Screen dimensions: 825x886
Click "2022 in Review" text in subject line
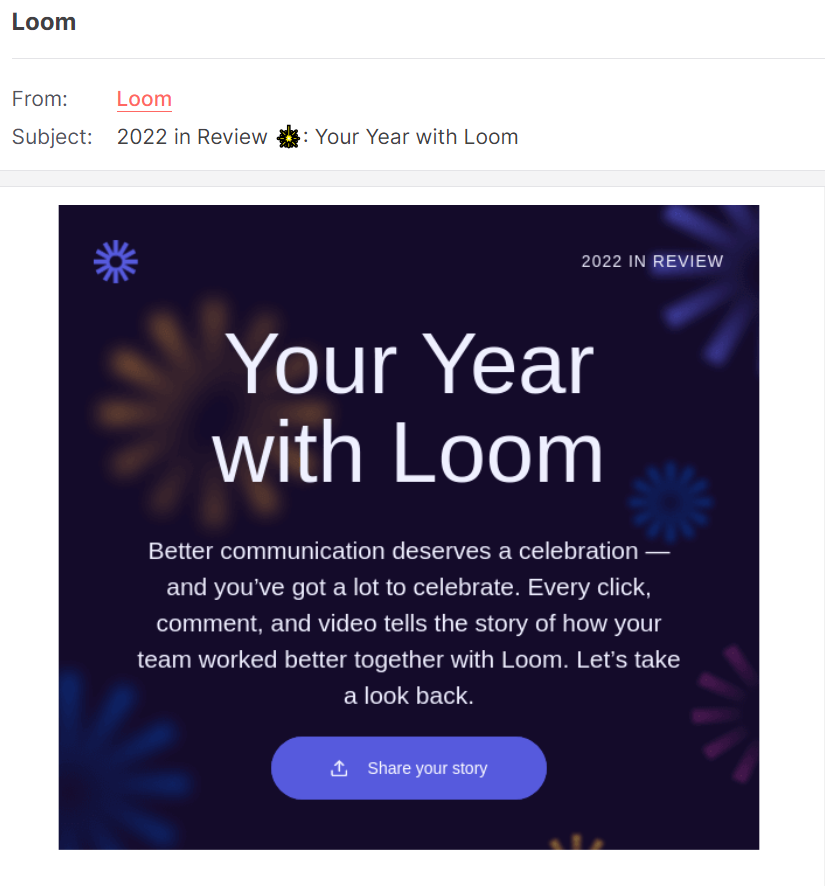point(192,137)
